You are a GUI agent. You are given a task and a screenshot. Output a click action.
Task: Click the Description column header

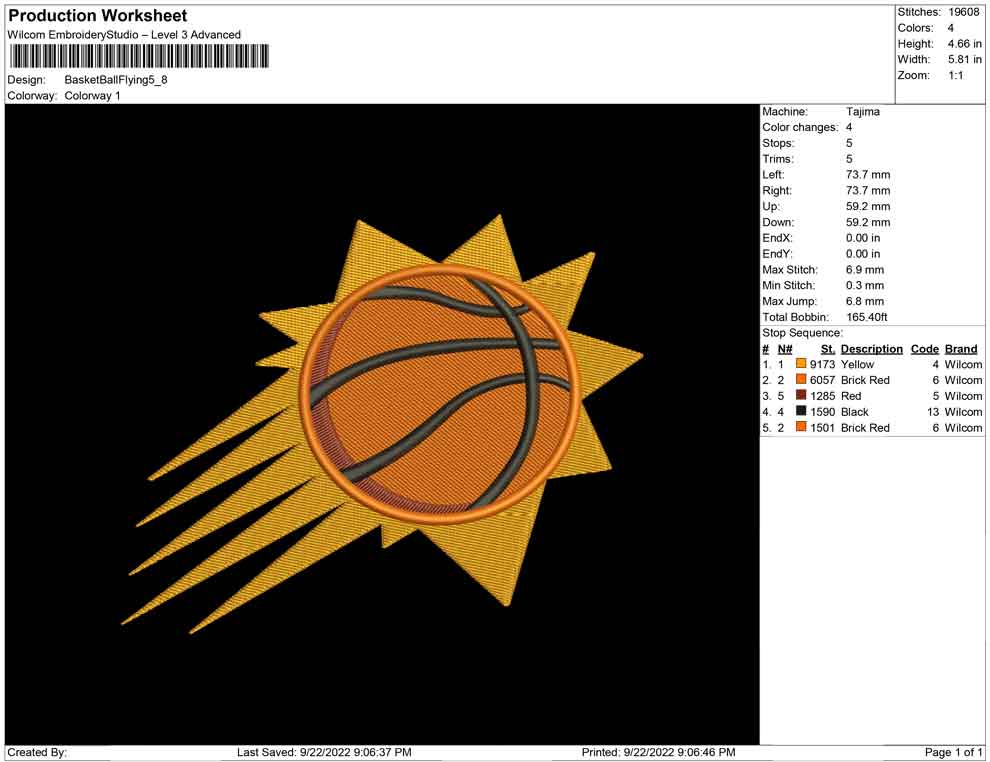(872, 349)
